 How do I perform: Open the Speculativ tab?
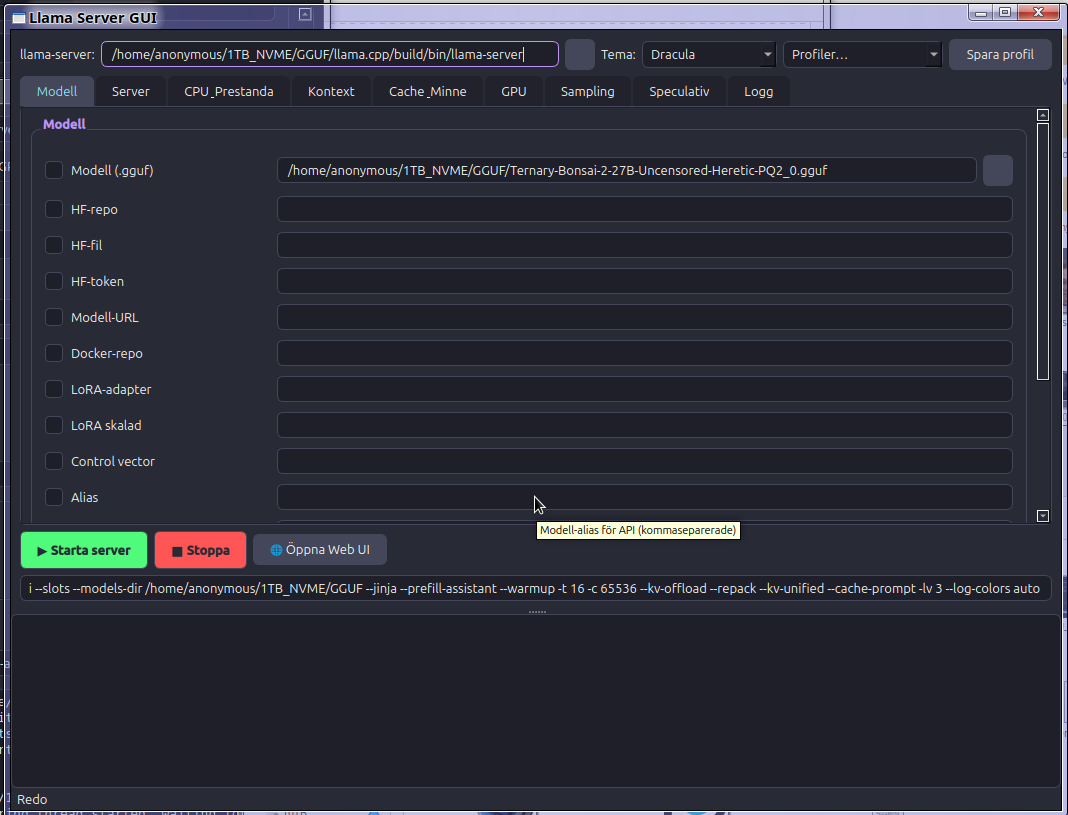(679, 91)
